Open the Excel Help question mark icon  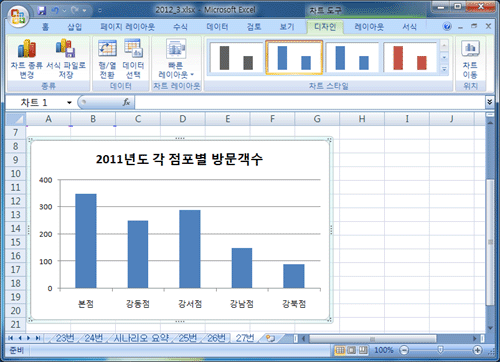[x=447, y=26]
